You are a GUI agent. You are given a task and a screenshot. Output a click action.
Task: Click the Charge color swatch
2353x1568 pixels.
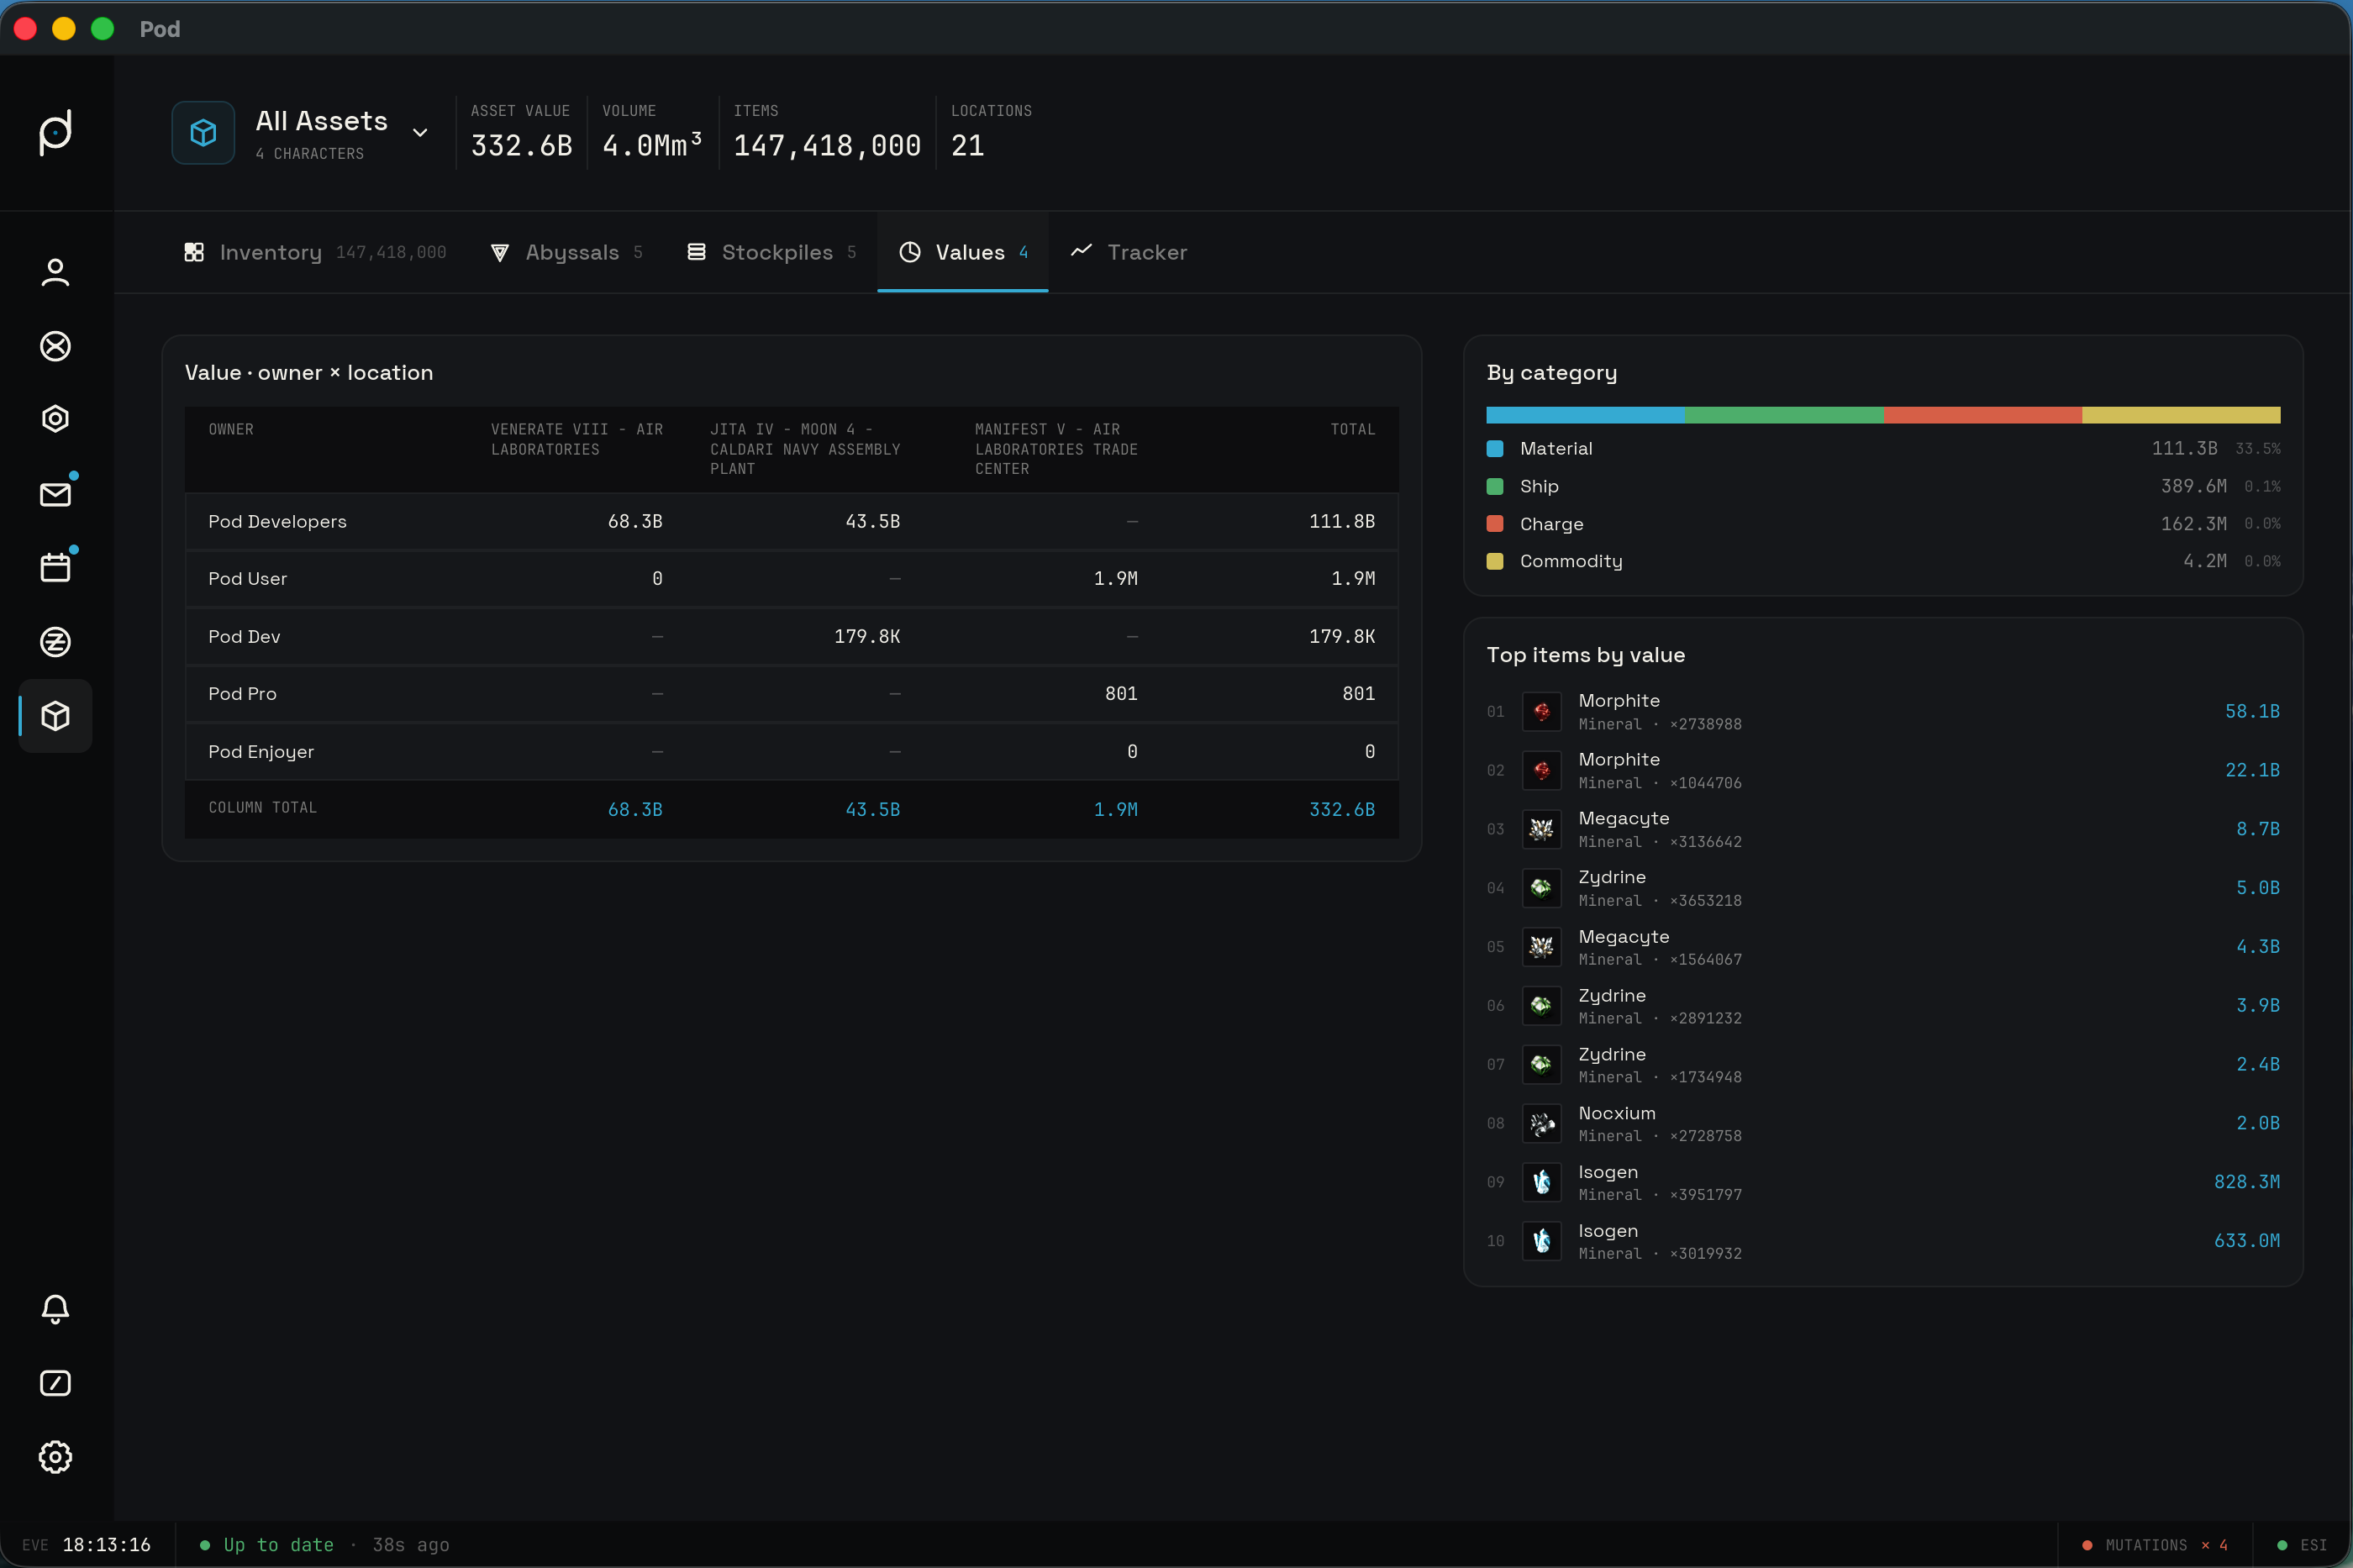1495,524
